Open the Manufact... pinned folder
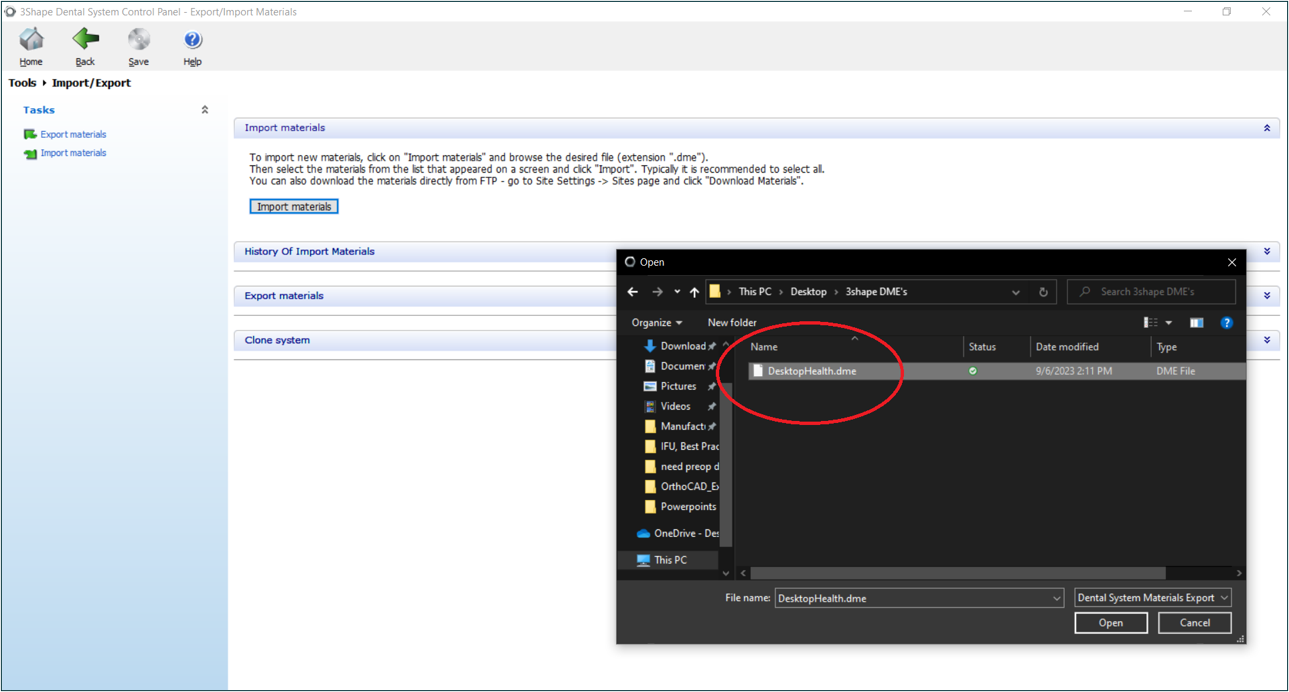 [x=680, y=426]
